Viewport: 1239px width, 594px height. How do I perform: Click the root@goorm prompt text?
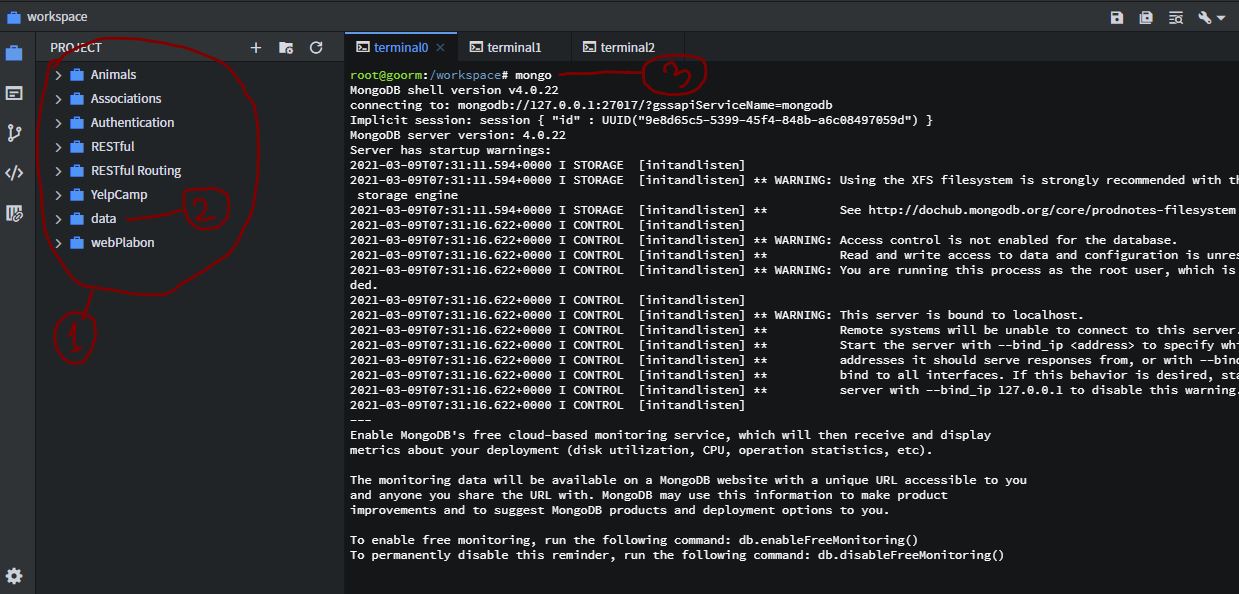coord(386,76)
